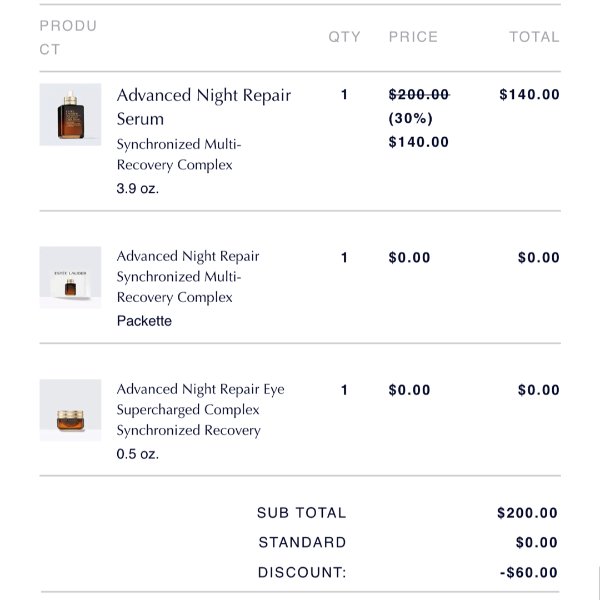Screen dimensions: 600x600
Task: Select the PRICE column header
Action: [x=413, y=37]
